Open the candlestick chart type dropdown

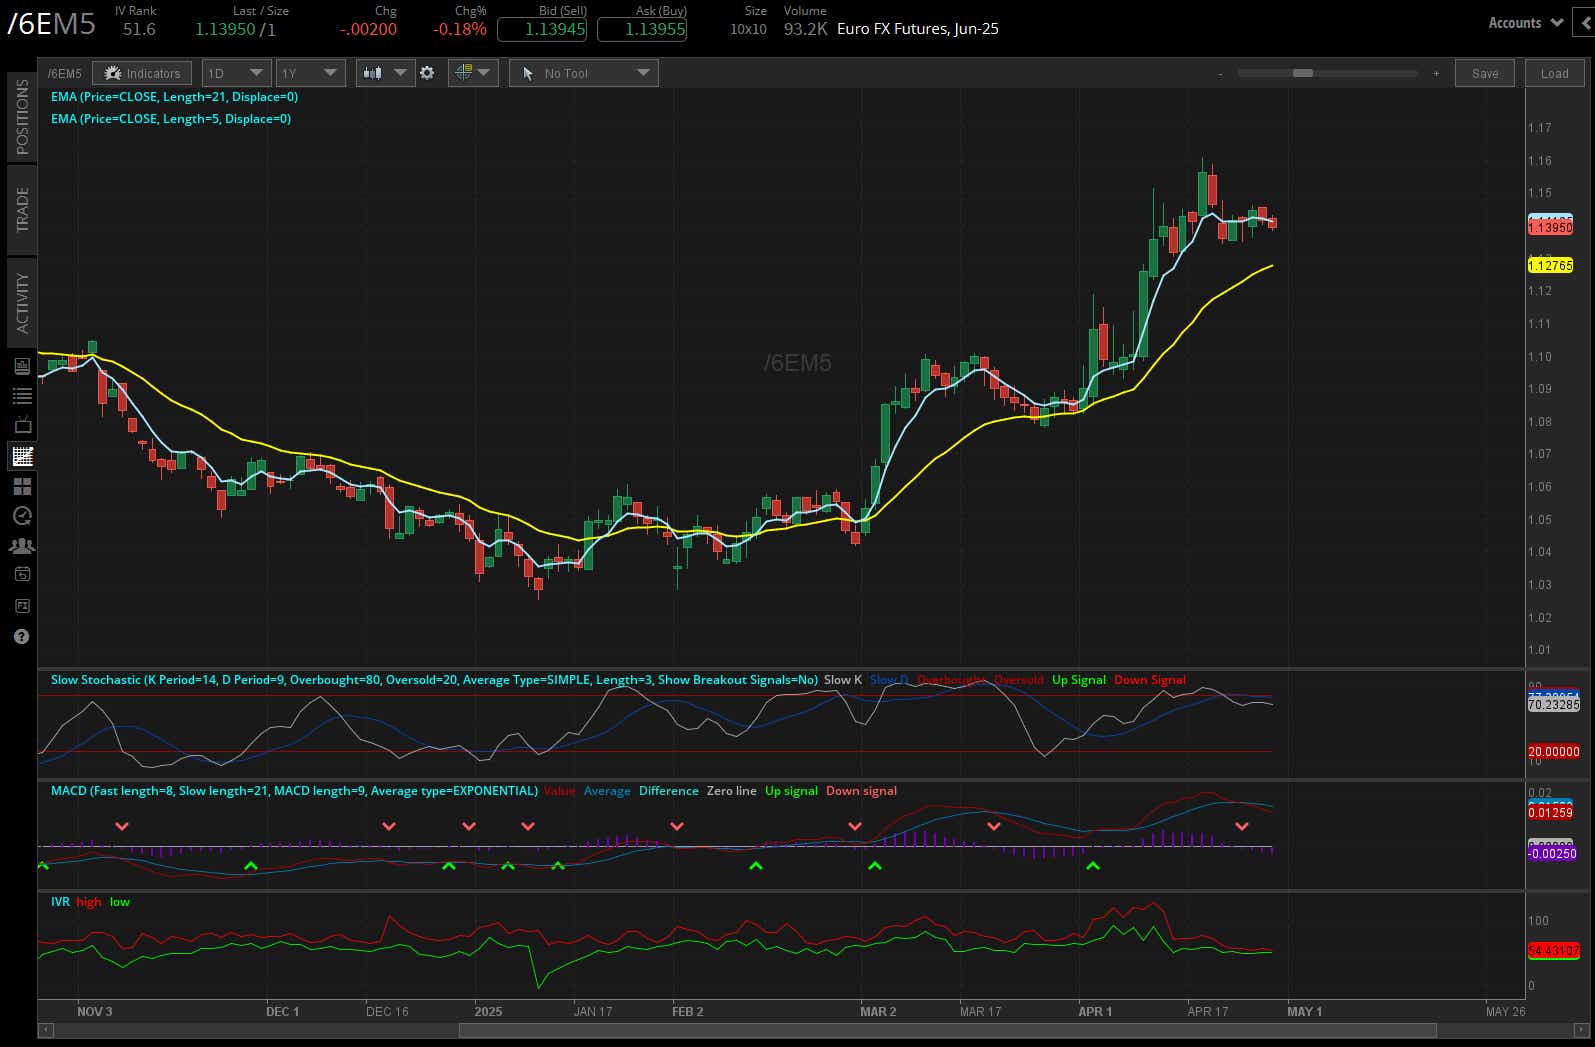[385, 73]
